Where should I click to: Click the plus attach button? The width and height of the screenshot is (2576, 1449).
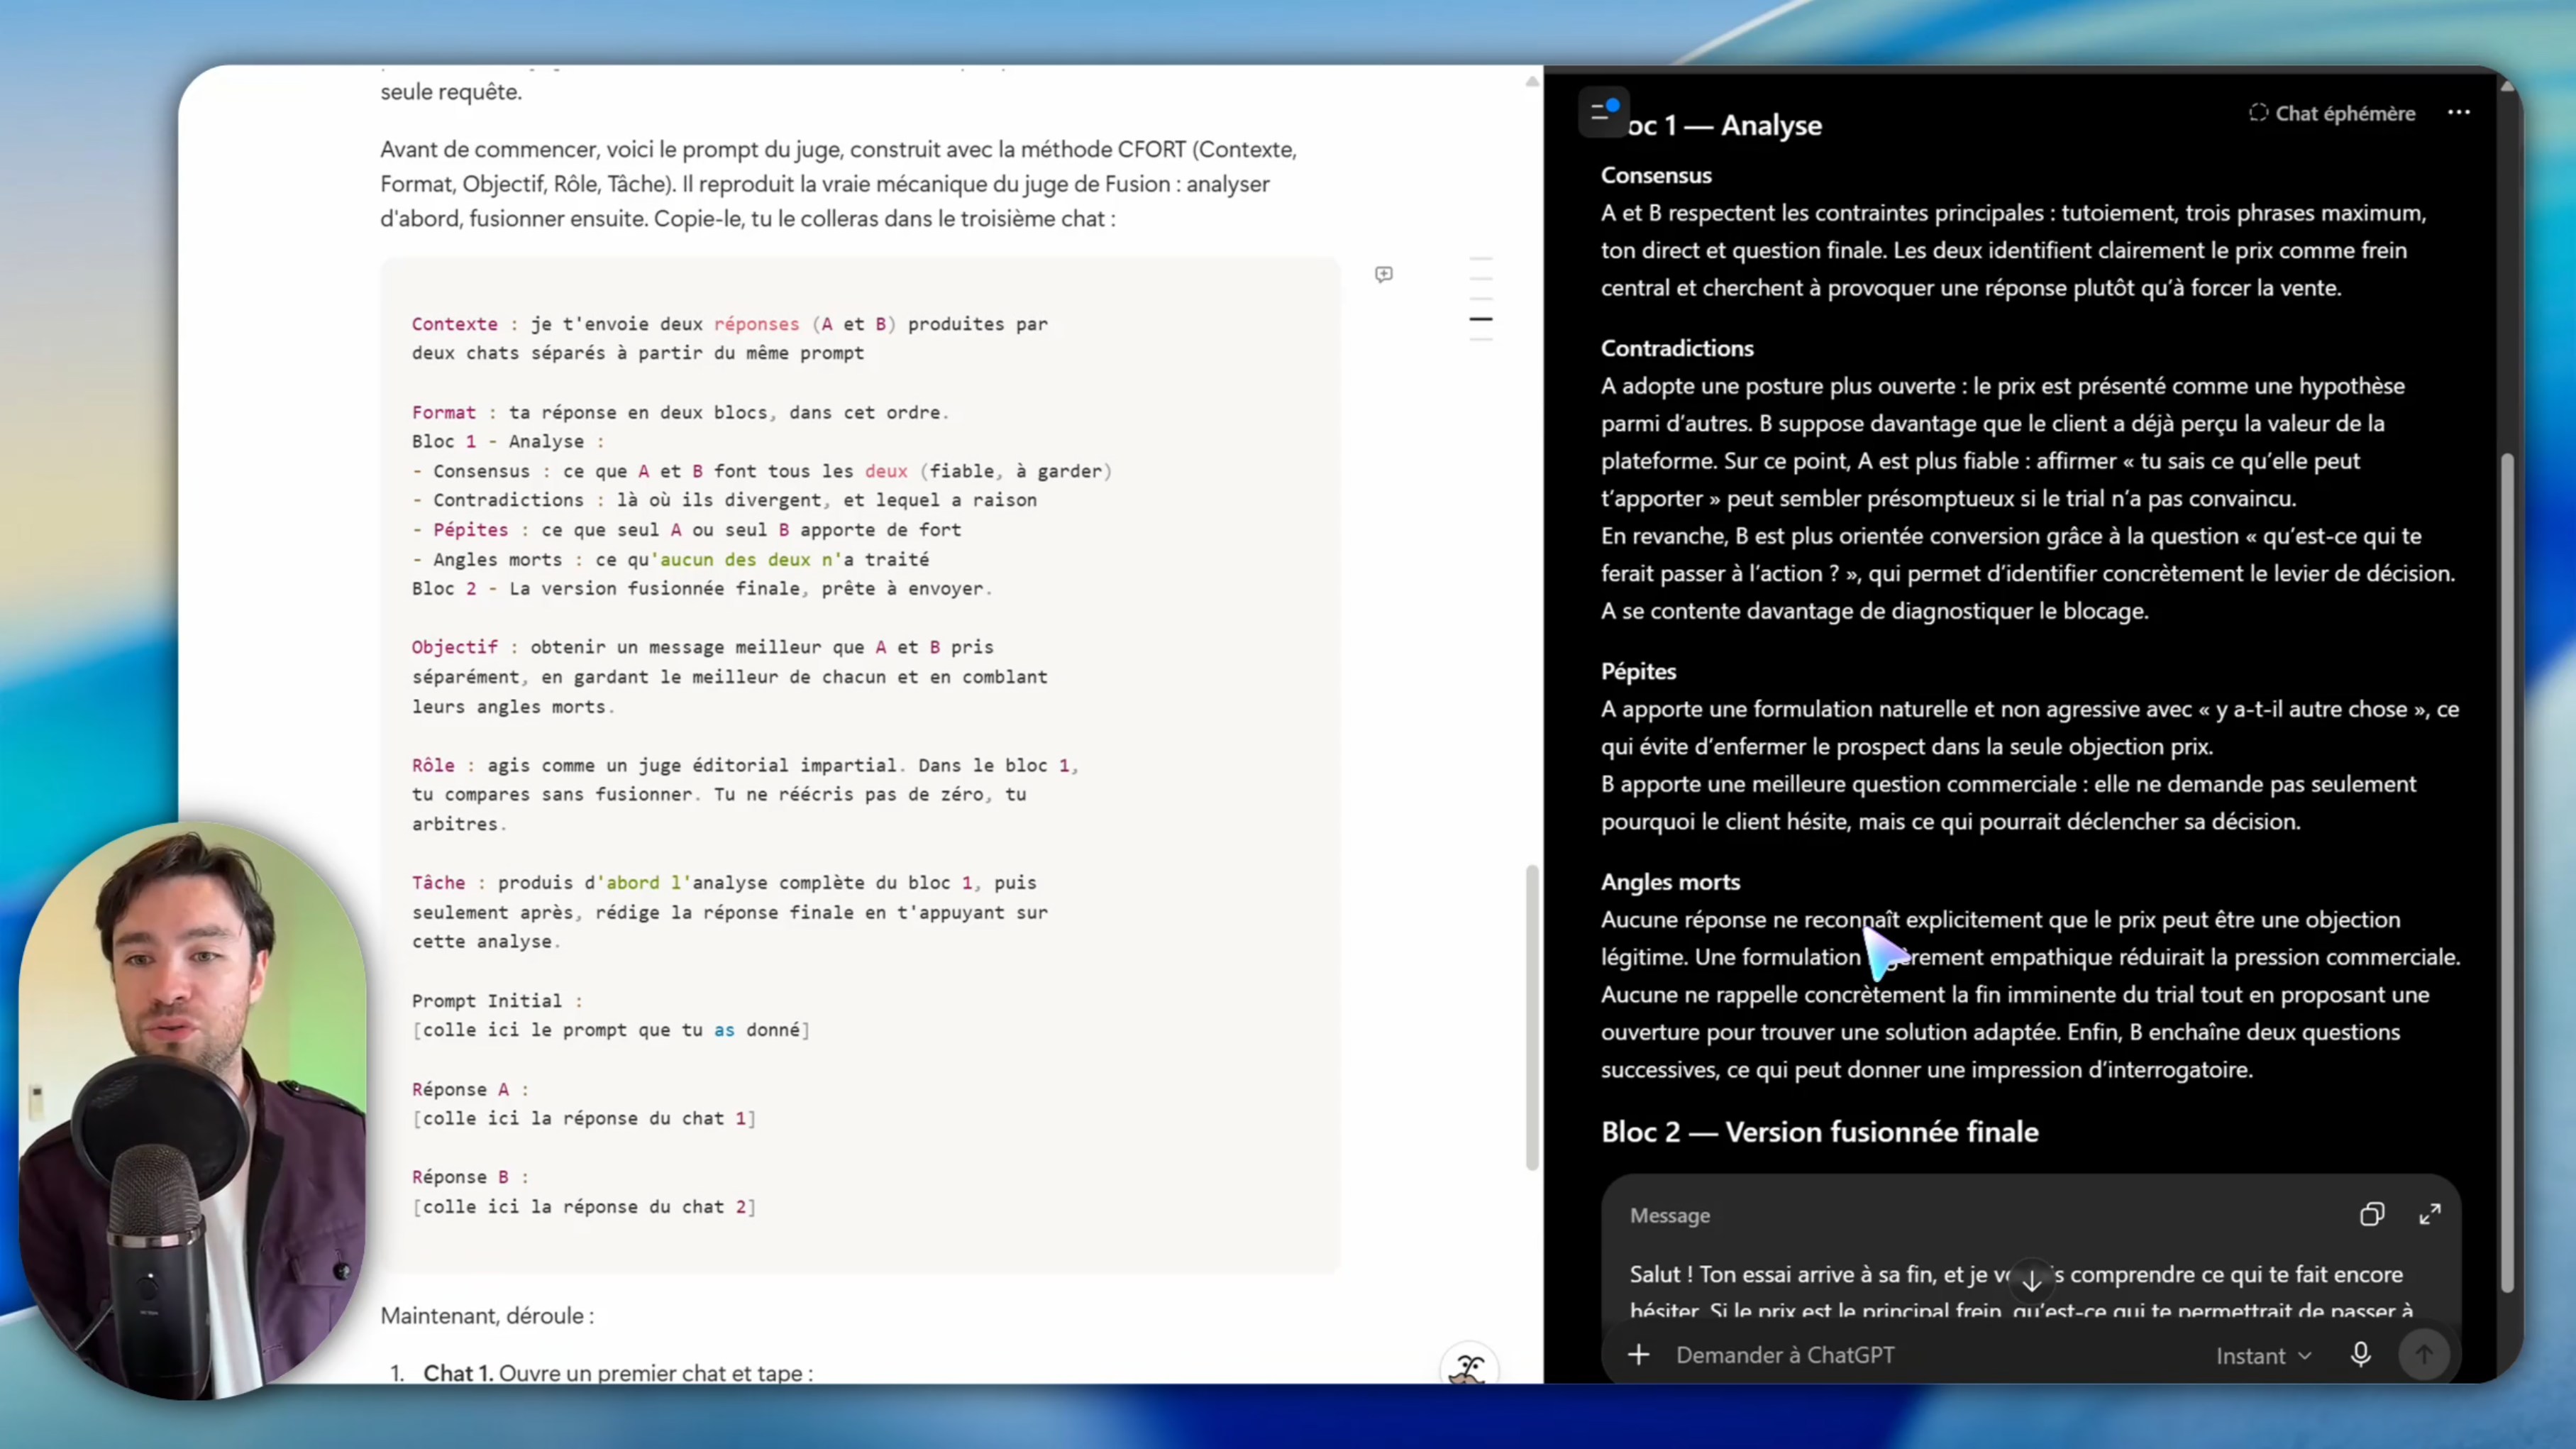[x=1638, y=1356]
